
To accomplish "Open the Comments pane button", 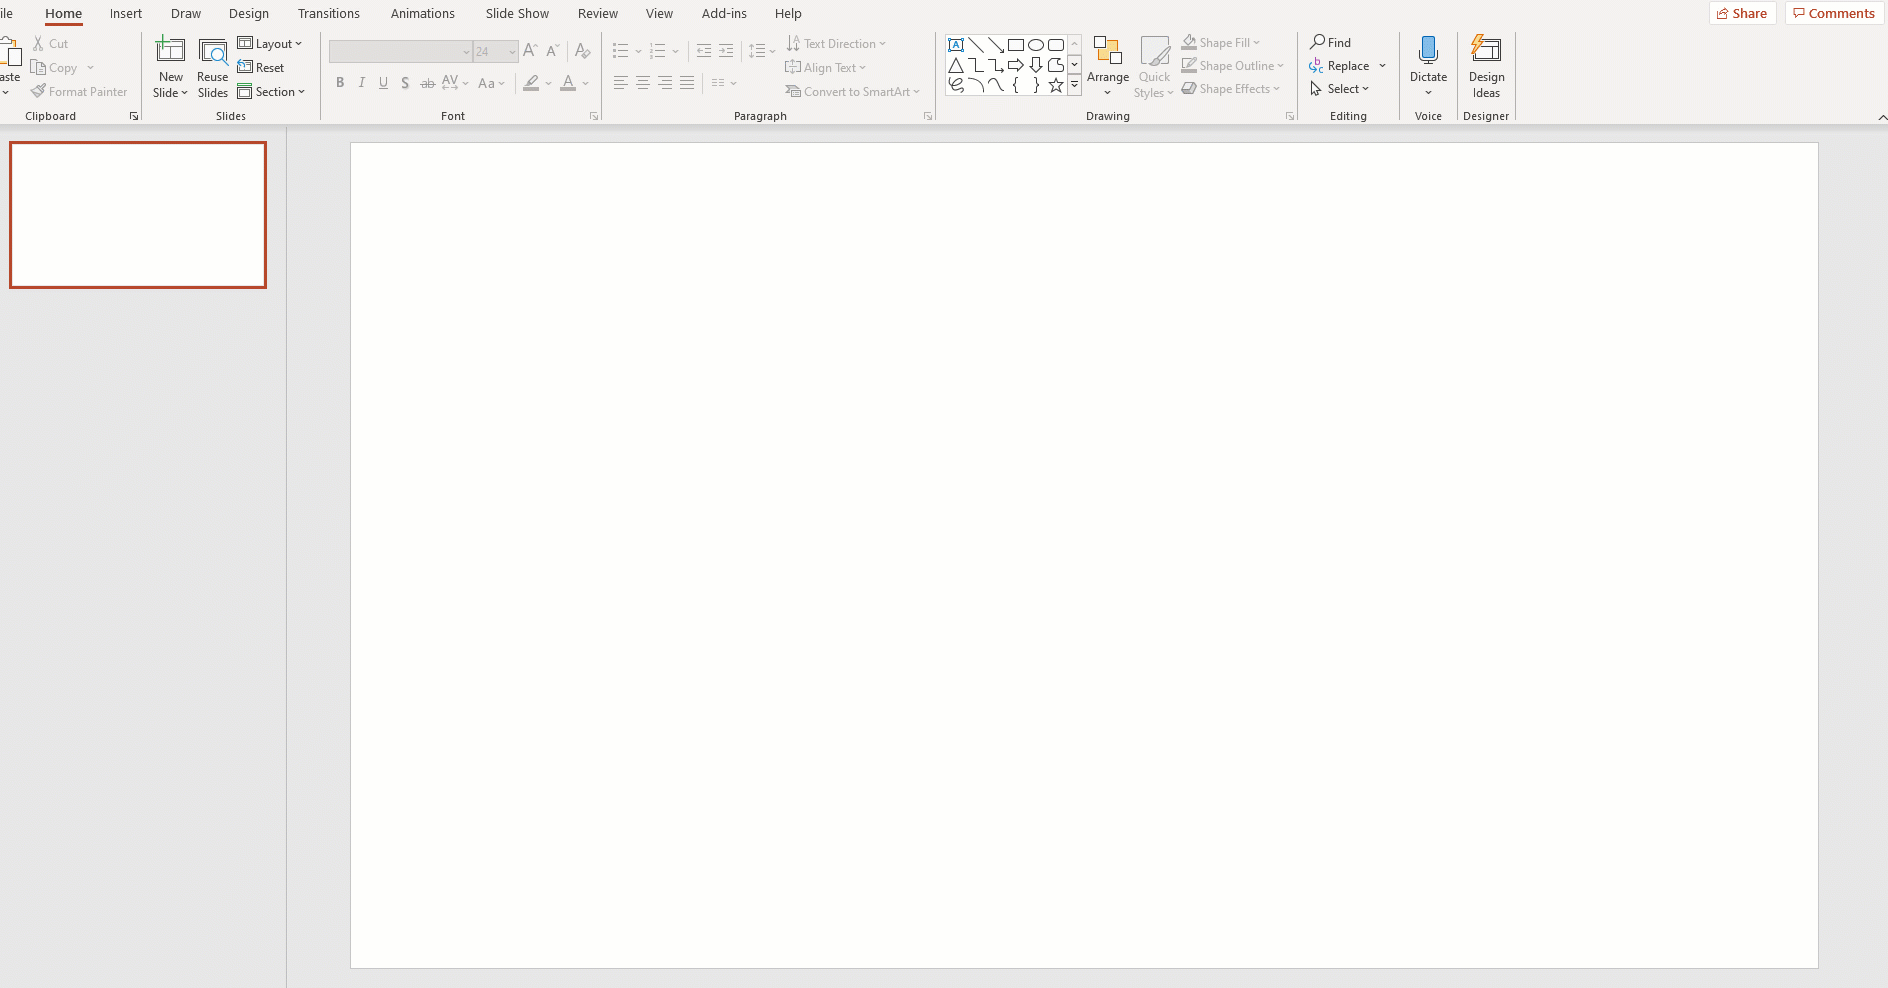I will tap(1834, 14).
